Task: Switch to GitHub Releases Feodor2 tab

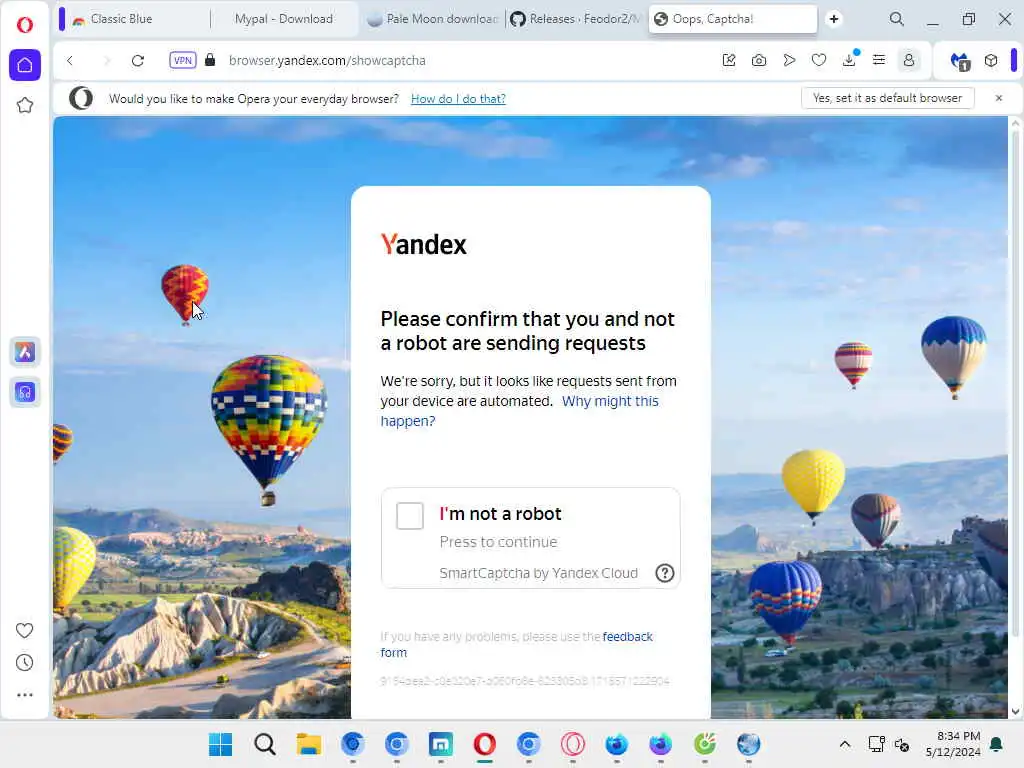Action: (575, 19)
